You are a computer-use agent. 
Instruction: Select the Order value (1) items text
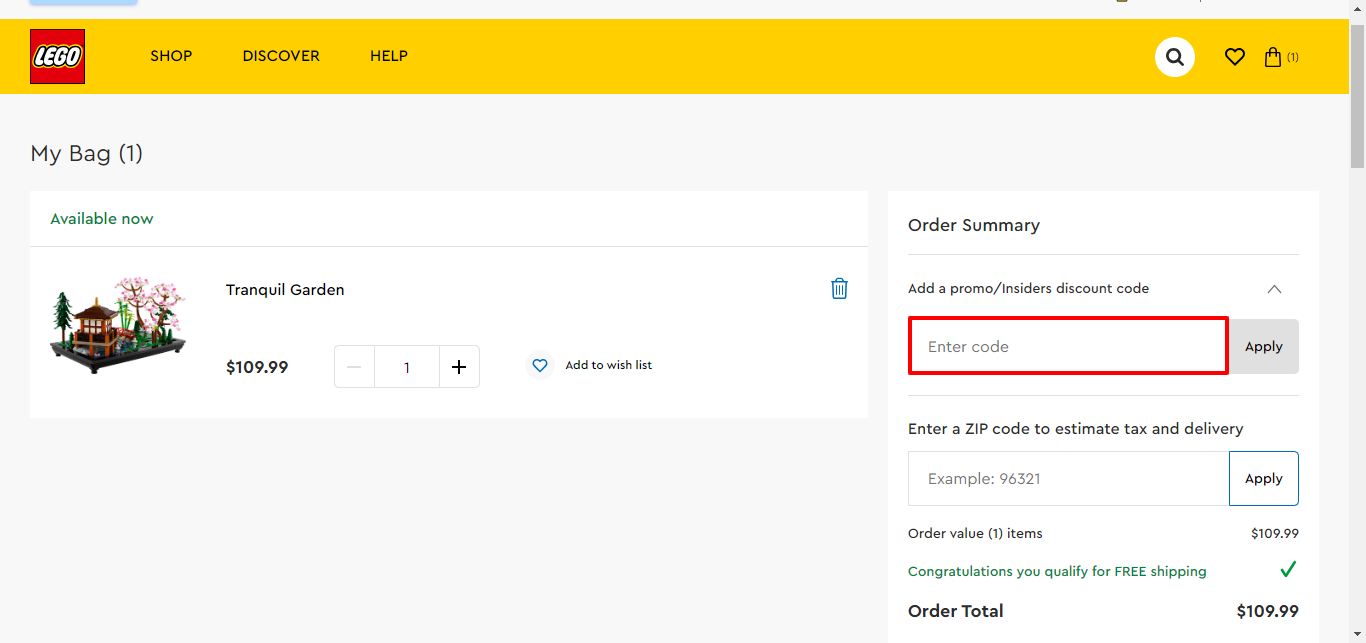pos(975,534)
